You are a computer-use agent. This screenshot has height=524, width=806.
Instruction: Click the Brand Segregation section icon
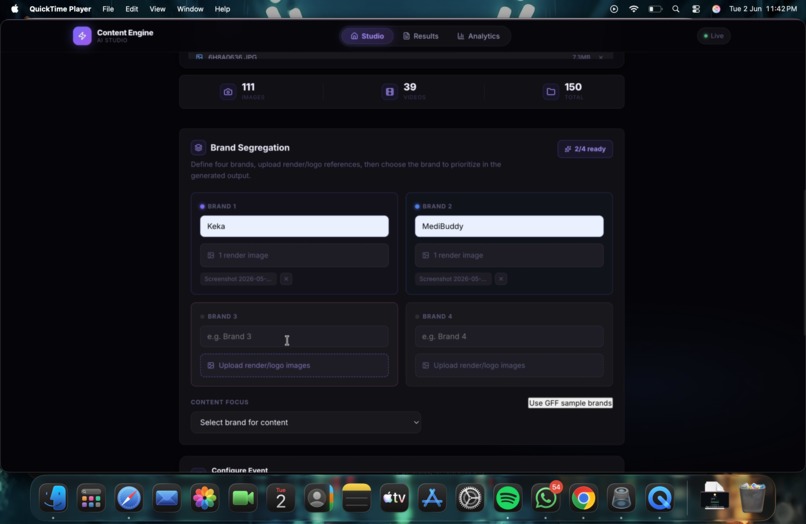pyautogui.click(x=198, y=148)
